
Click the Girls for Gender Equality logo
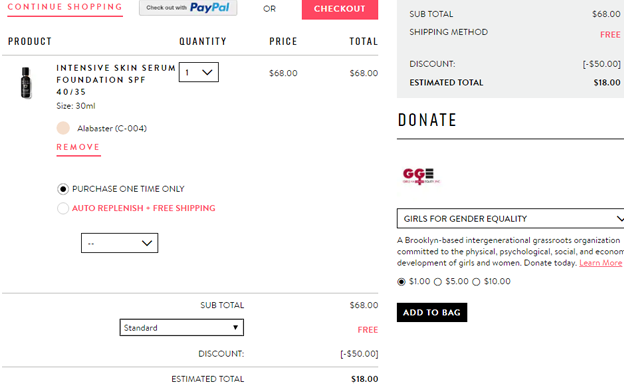421,176
